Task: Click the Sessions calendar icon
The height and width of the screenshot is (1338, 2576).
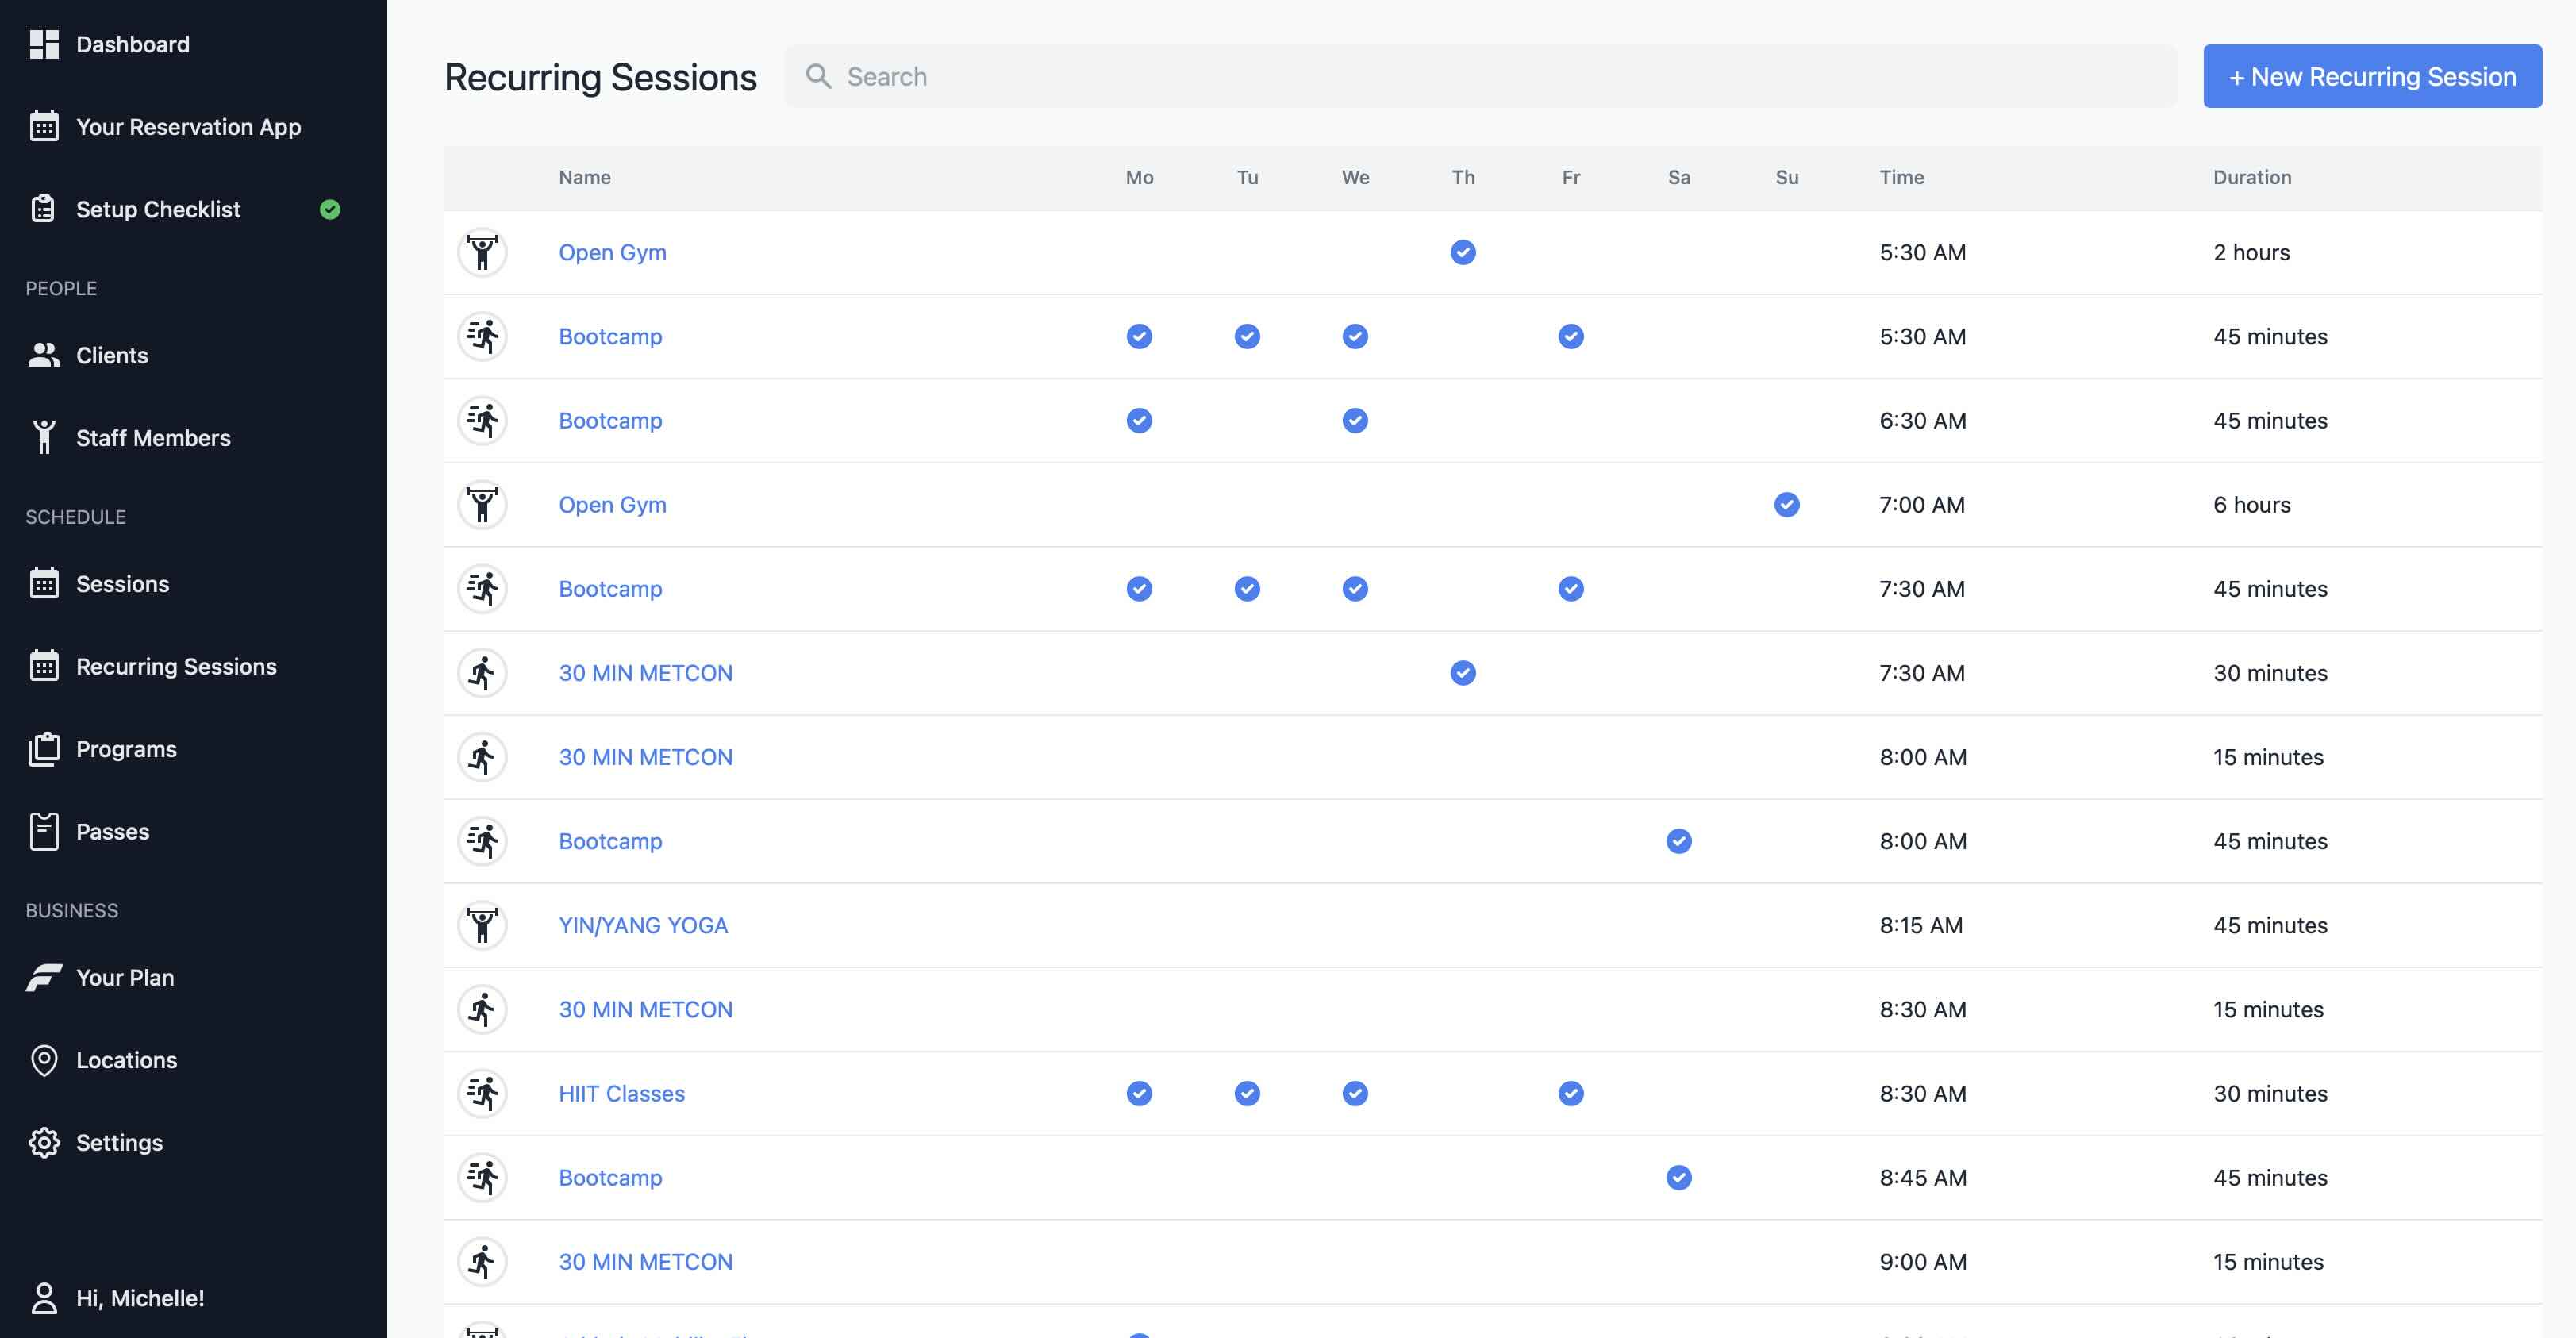Action: click(x=44, y=584)
